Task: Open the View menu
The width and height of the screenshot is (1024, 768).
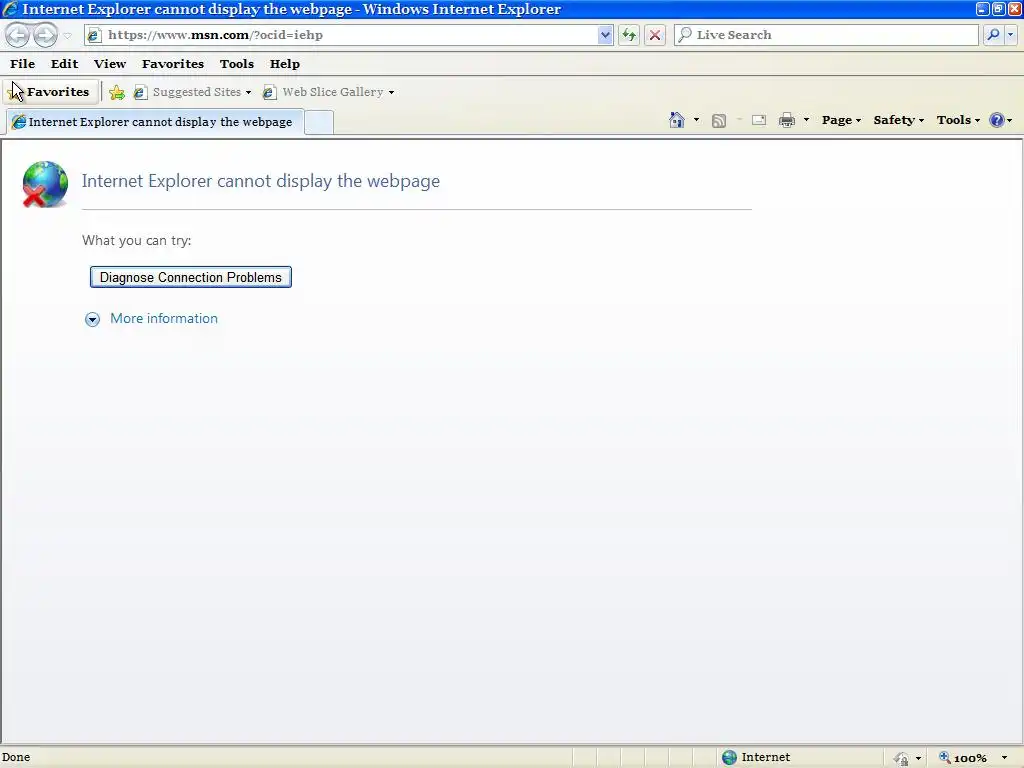Action: pos(110,64)
